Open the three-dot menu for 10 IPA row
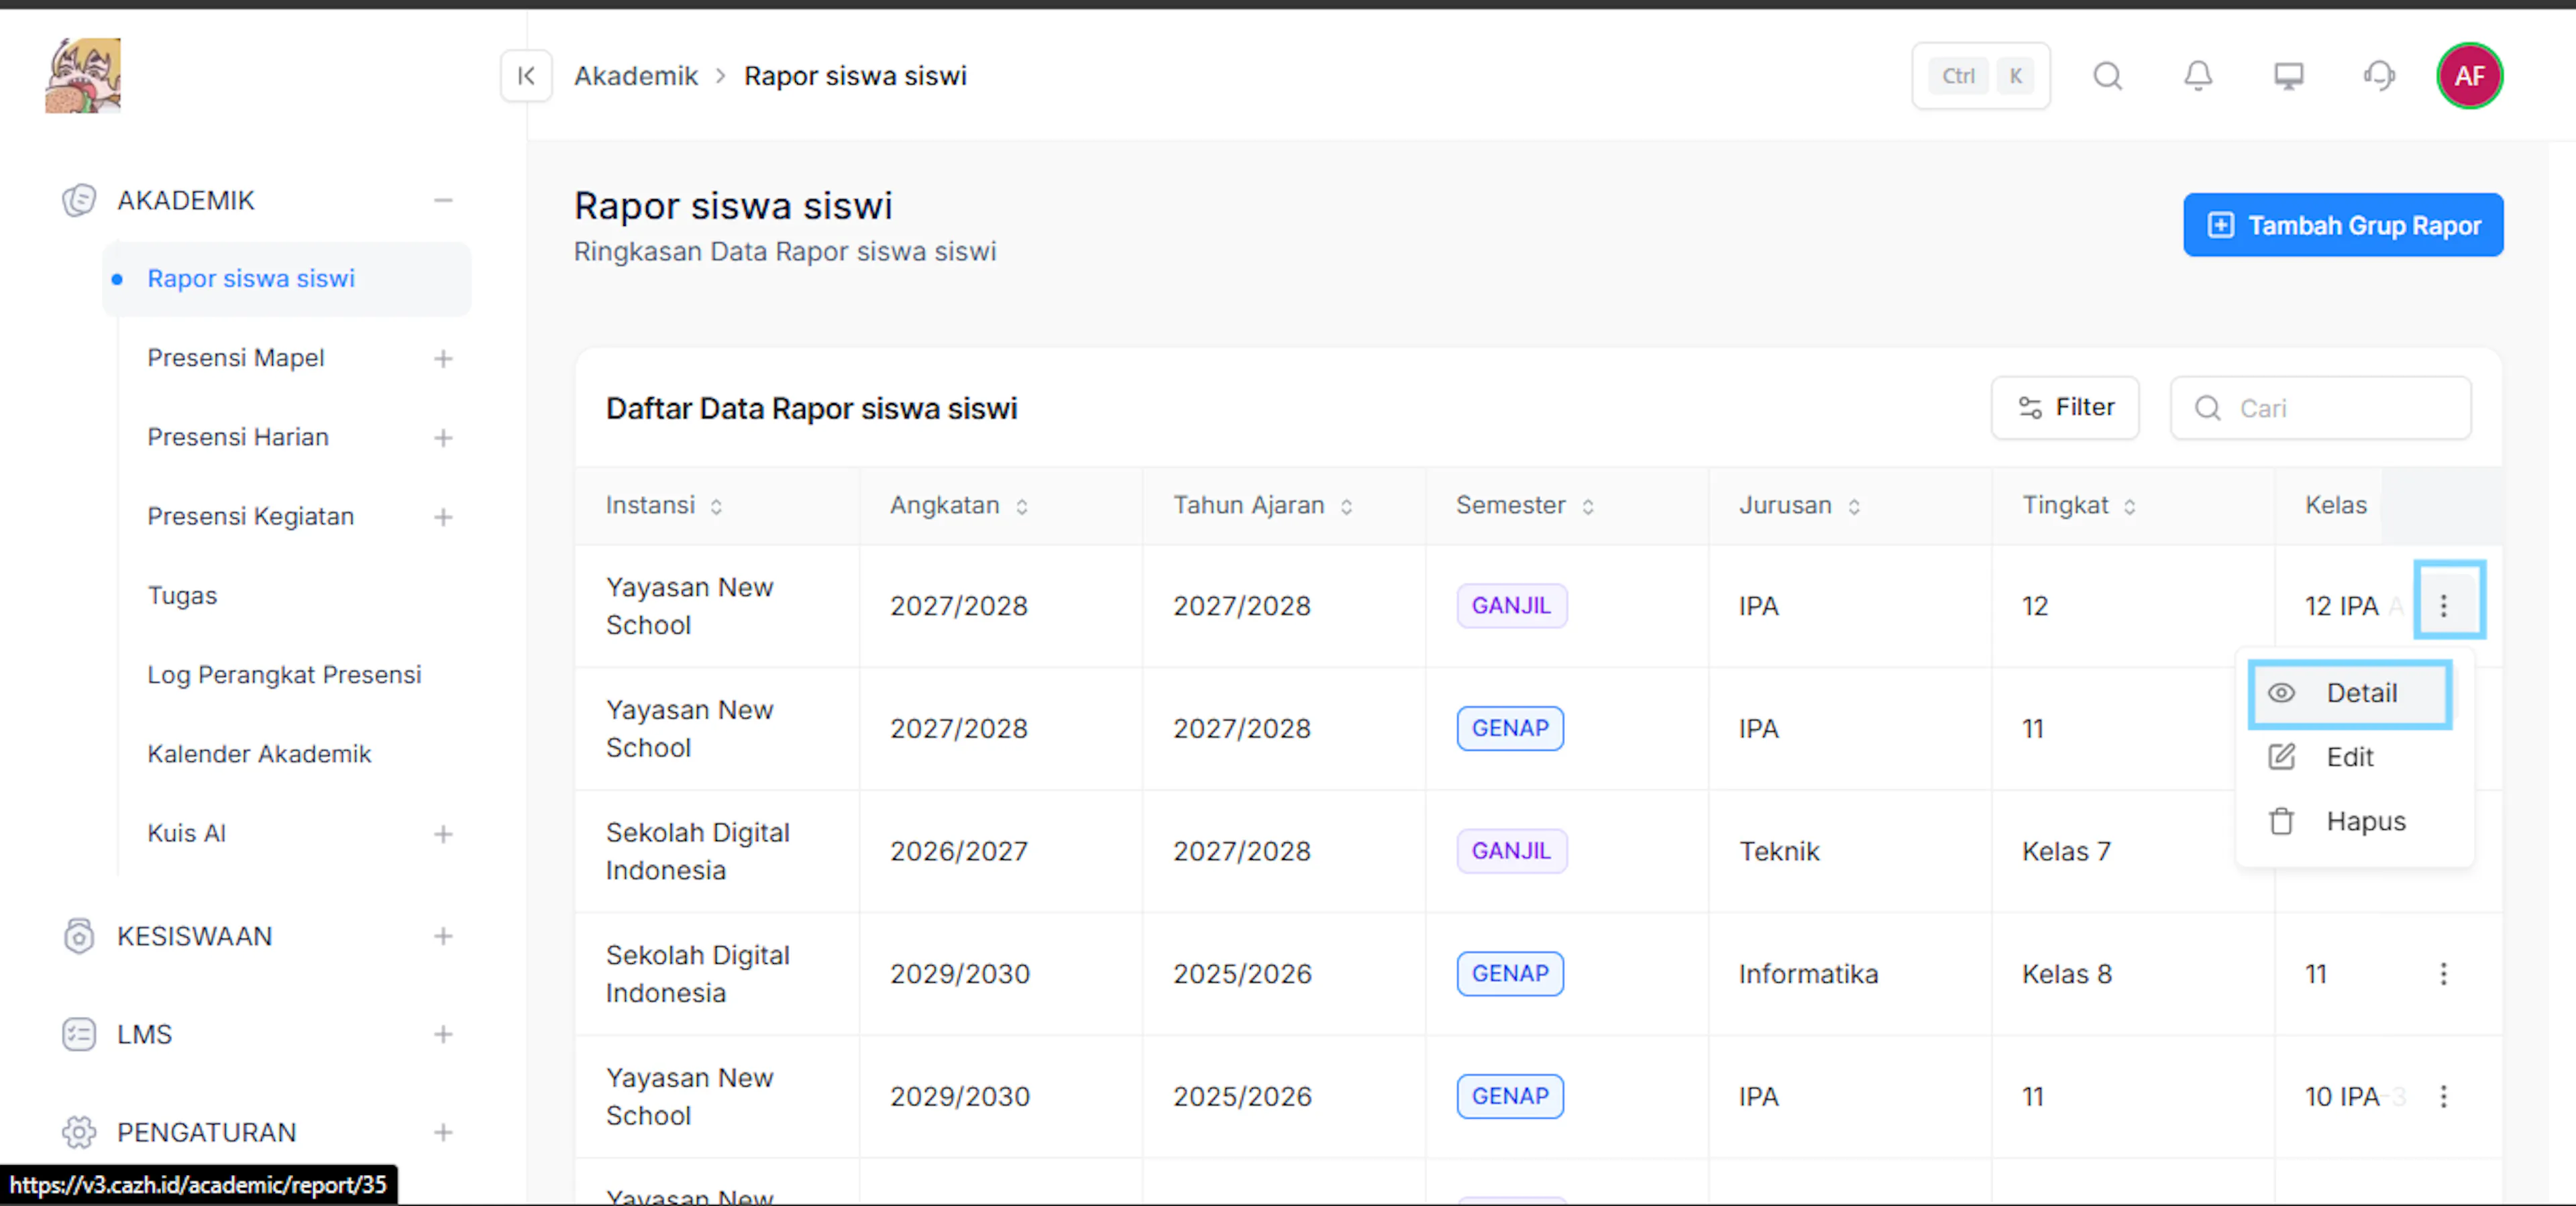Screen dimensions: 2576x1206 coord(2444,1097)
